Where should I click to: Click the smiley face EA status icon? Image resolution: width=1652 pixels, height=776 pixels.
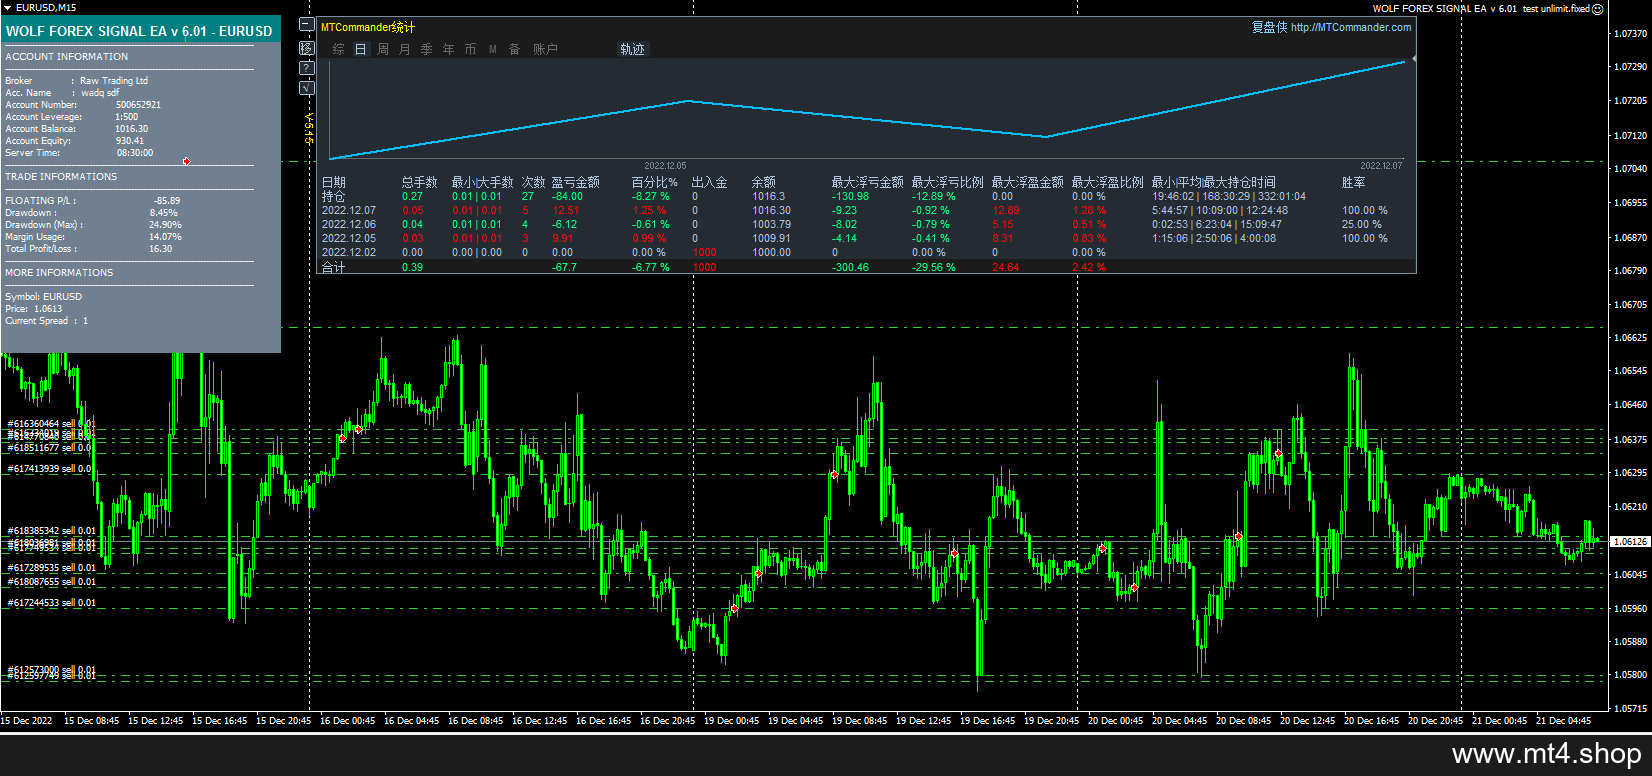1598,9
